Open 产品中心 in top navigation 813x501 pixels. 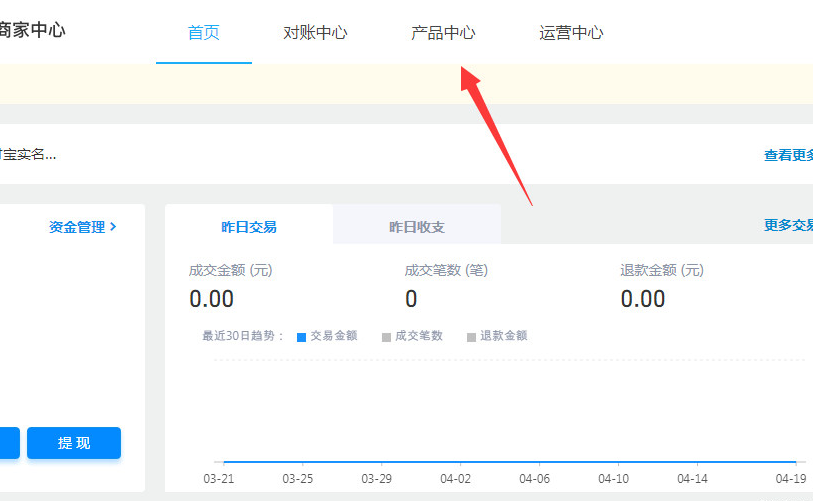pyautogui.click(x=443, y=33)
